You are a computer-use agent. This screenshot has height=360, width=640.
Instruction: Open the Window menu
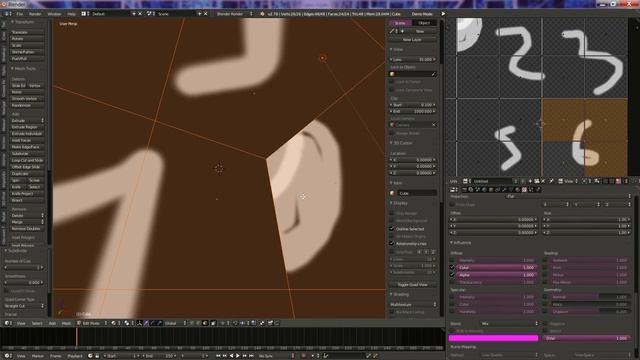tap(54, 14)
